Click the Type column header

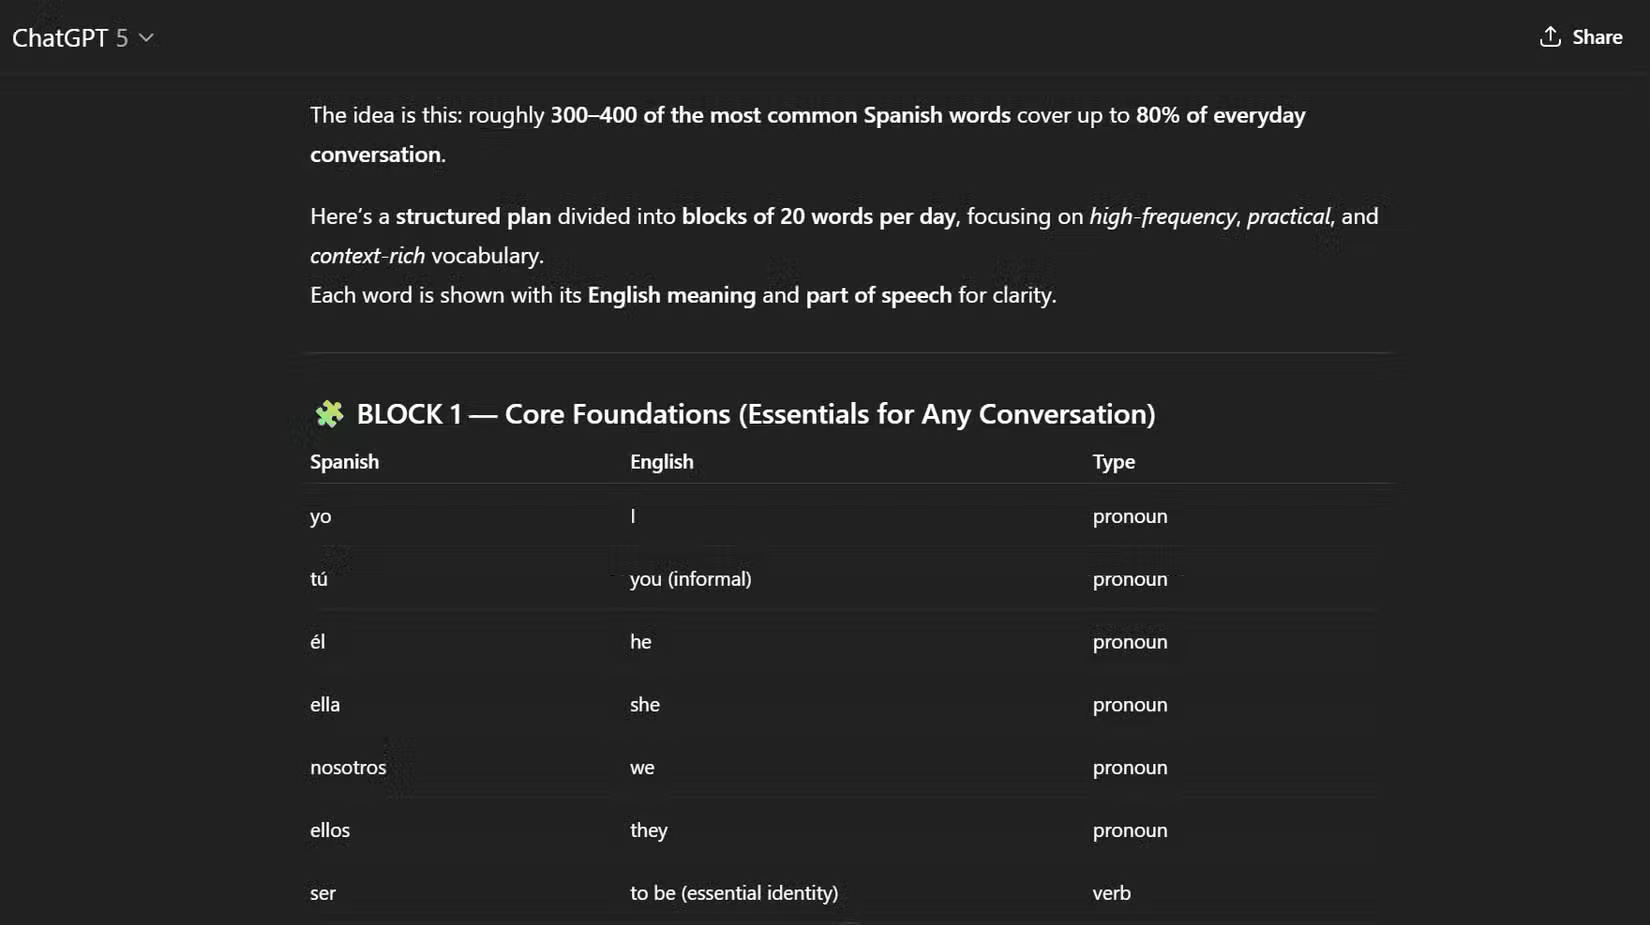tap(1113, 462)
